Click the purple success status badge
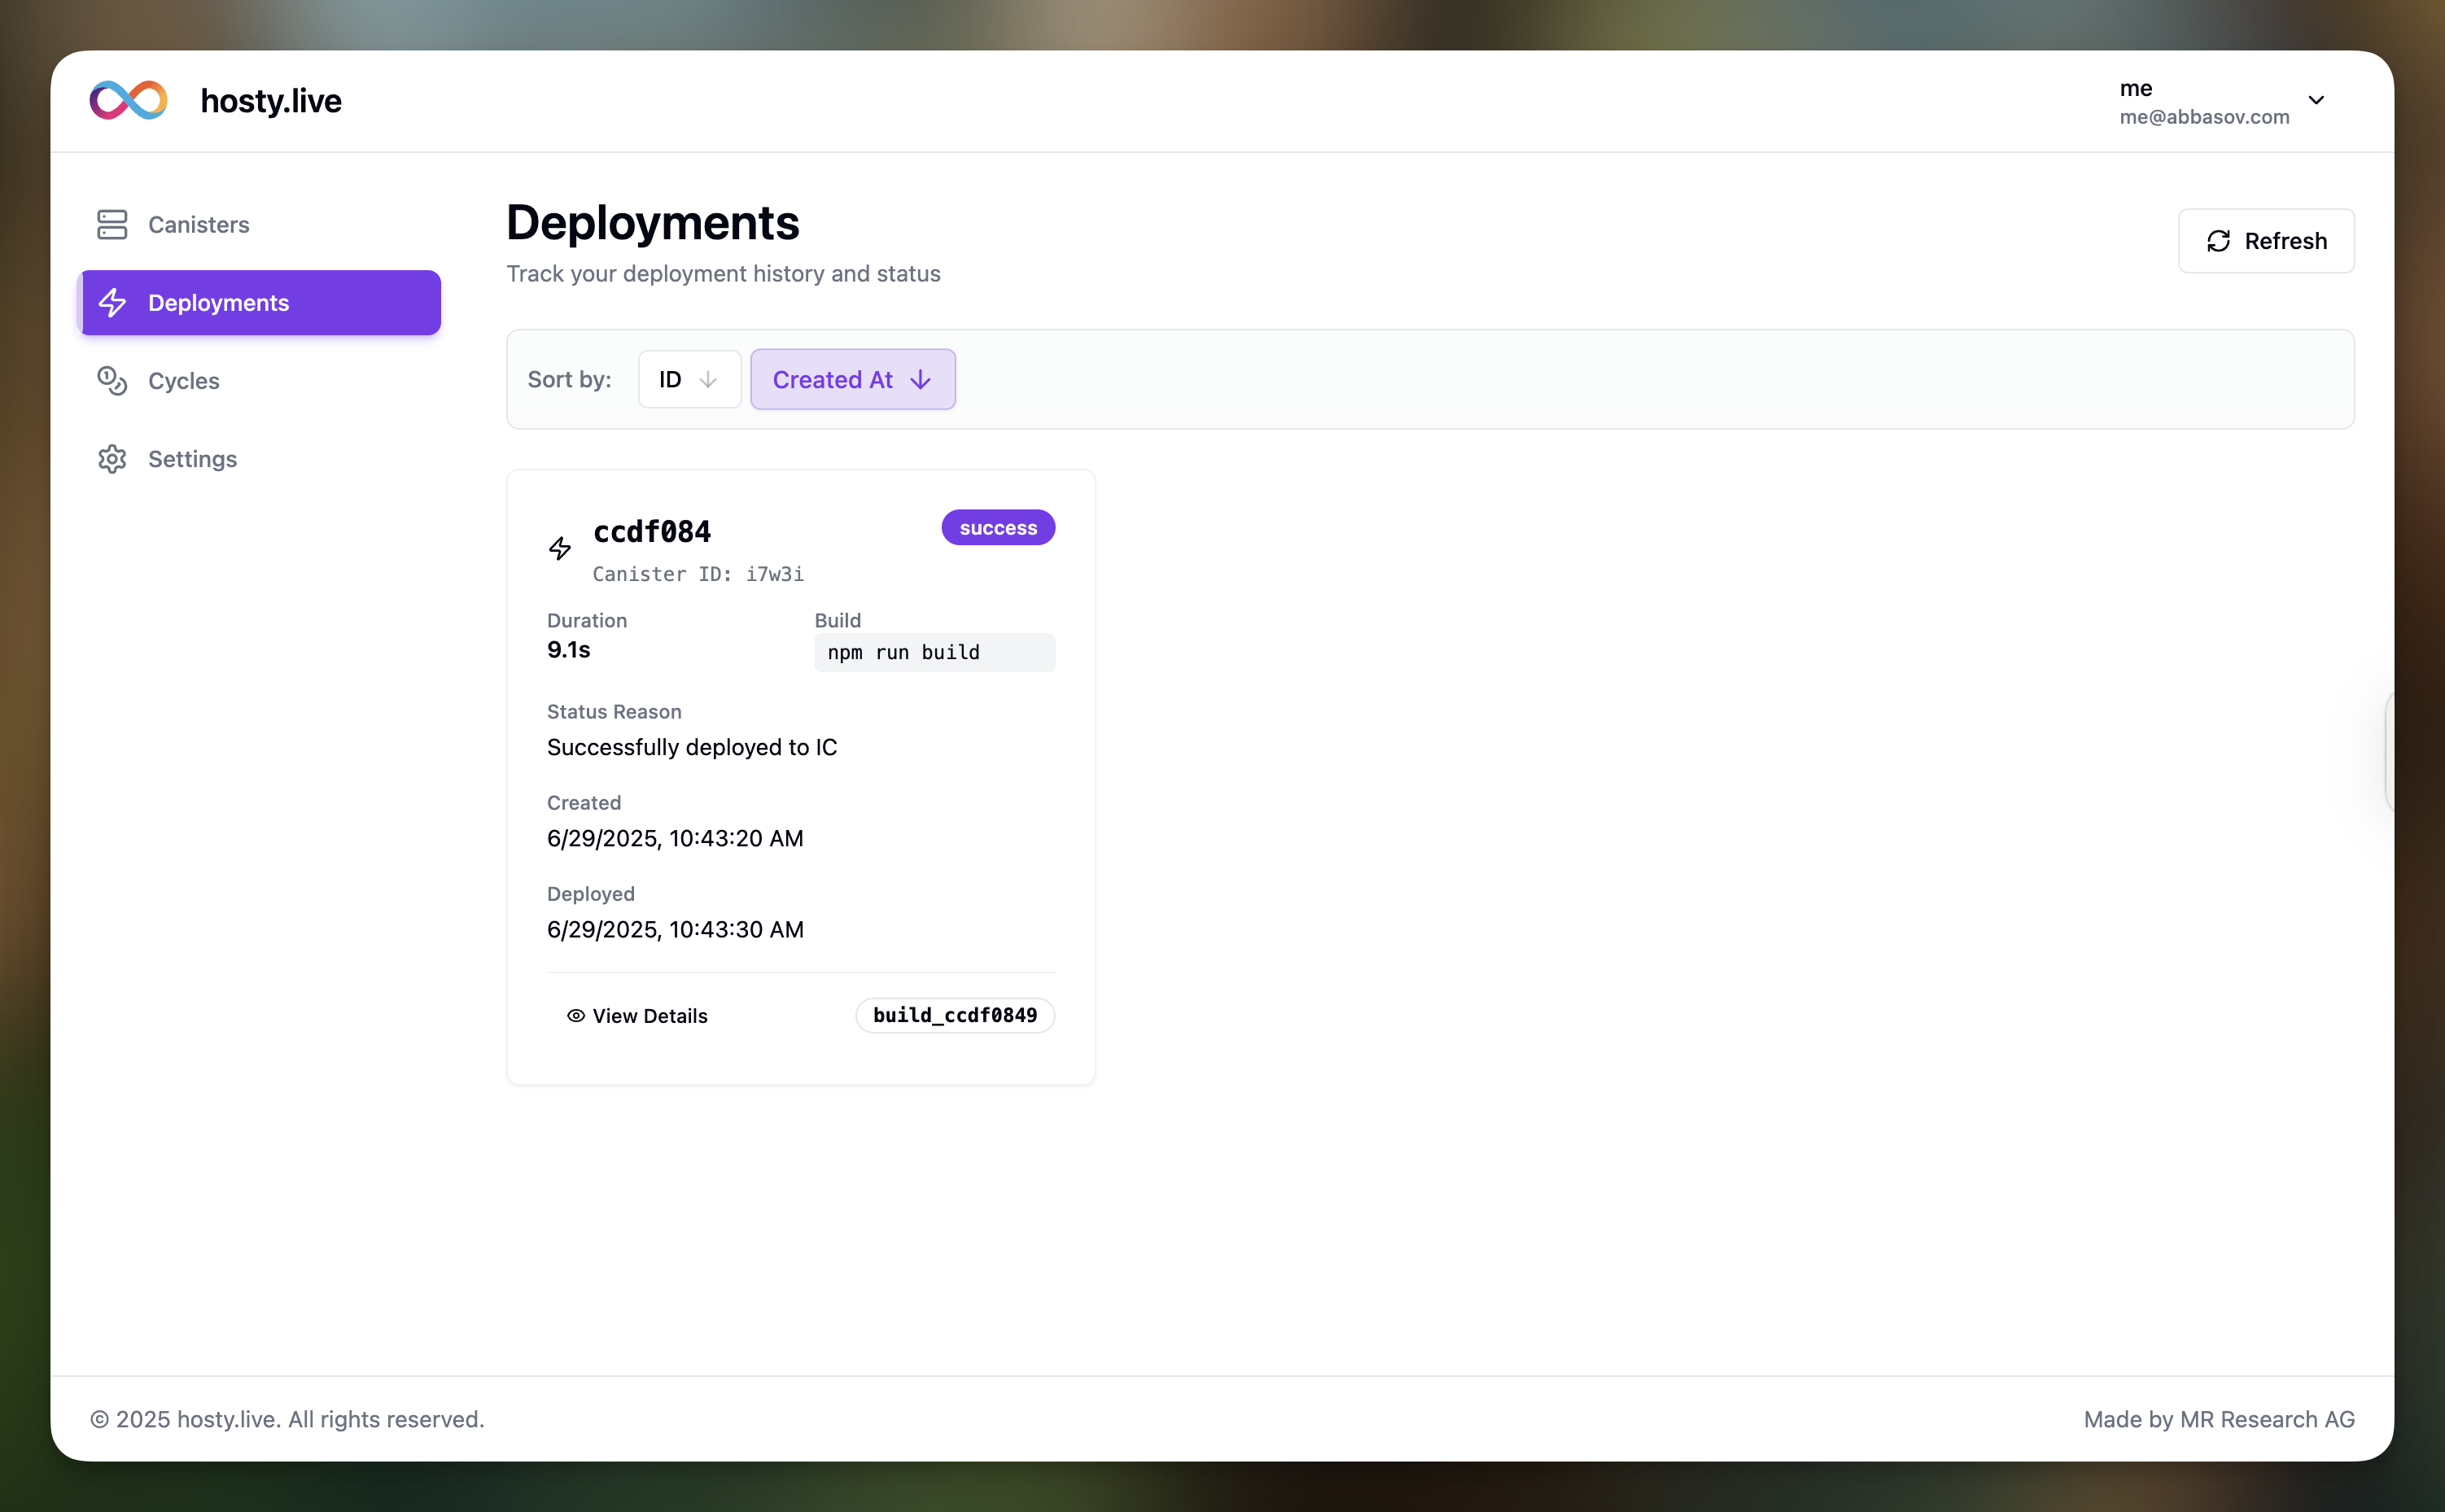 (997, 528)
